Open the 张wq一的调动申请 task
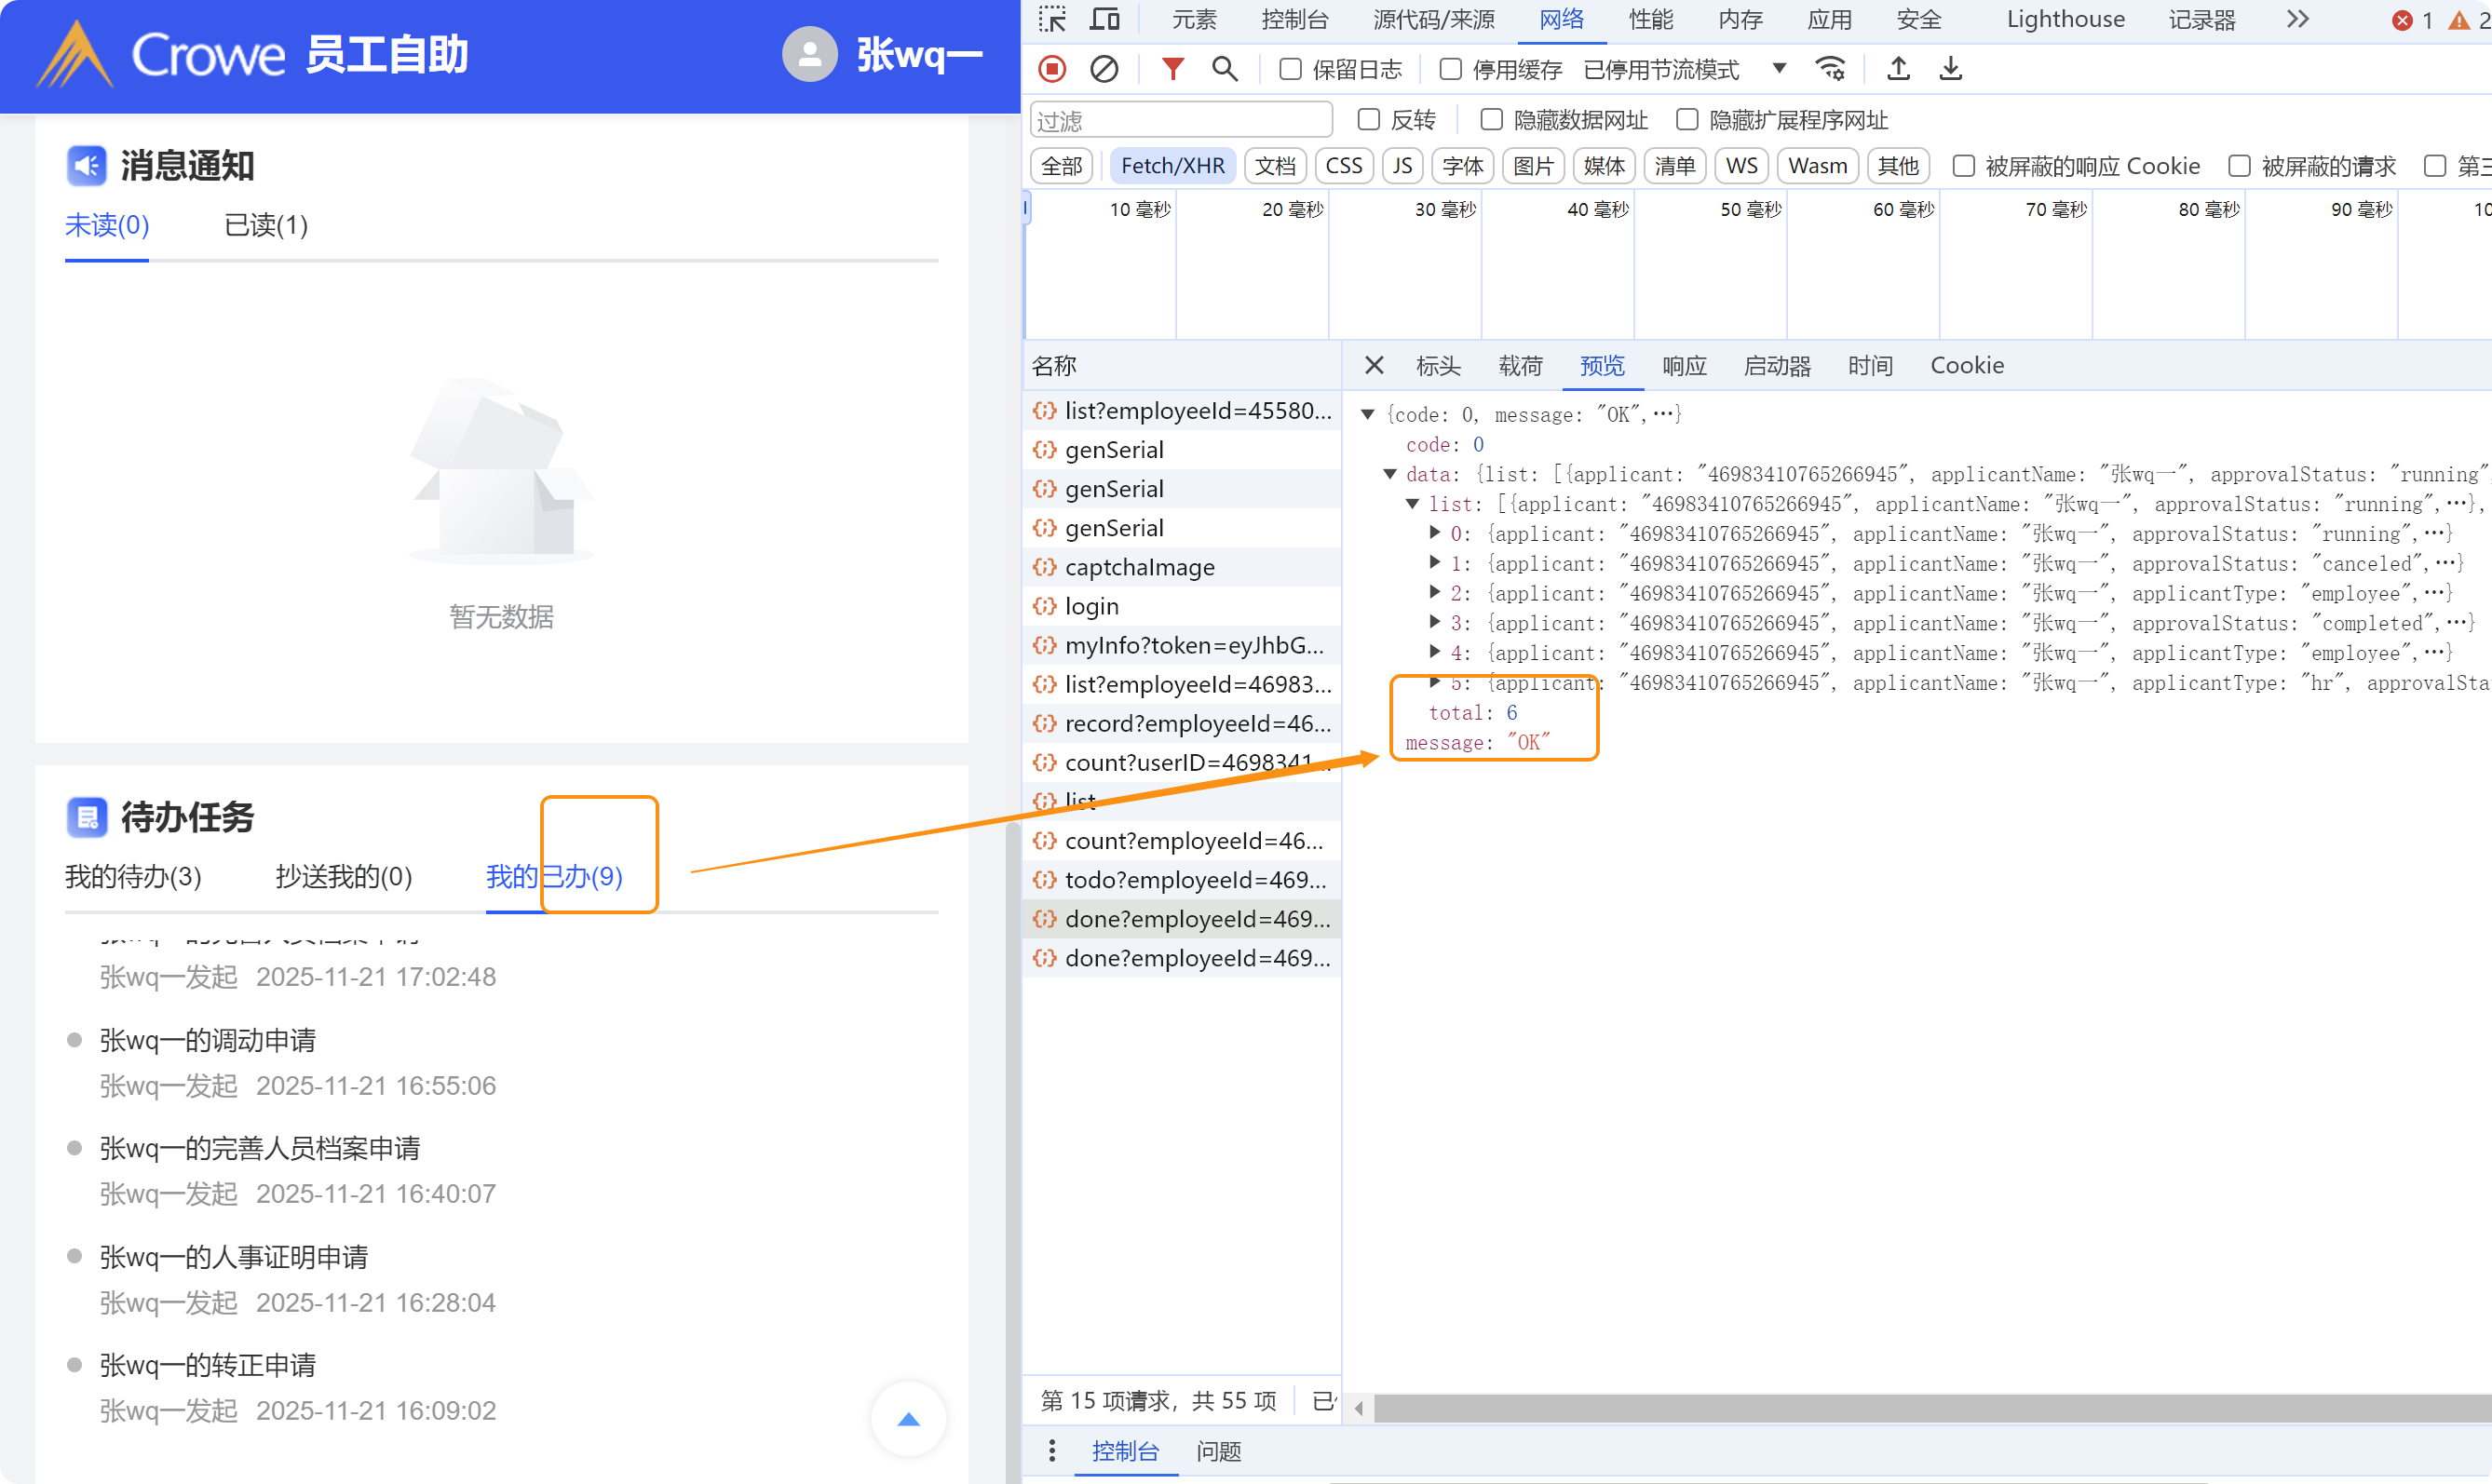Image resolution: width=2492 pixels, height=1484 pixels. [x=208, y=1040]
